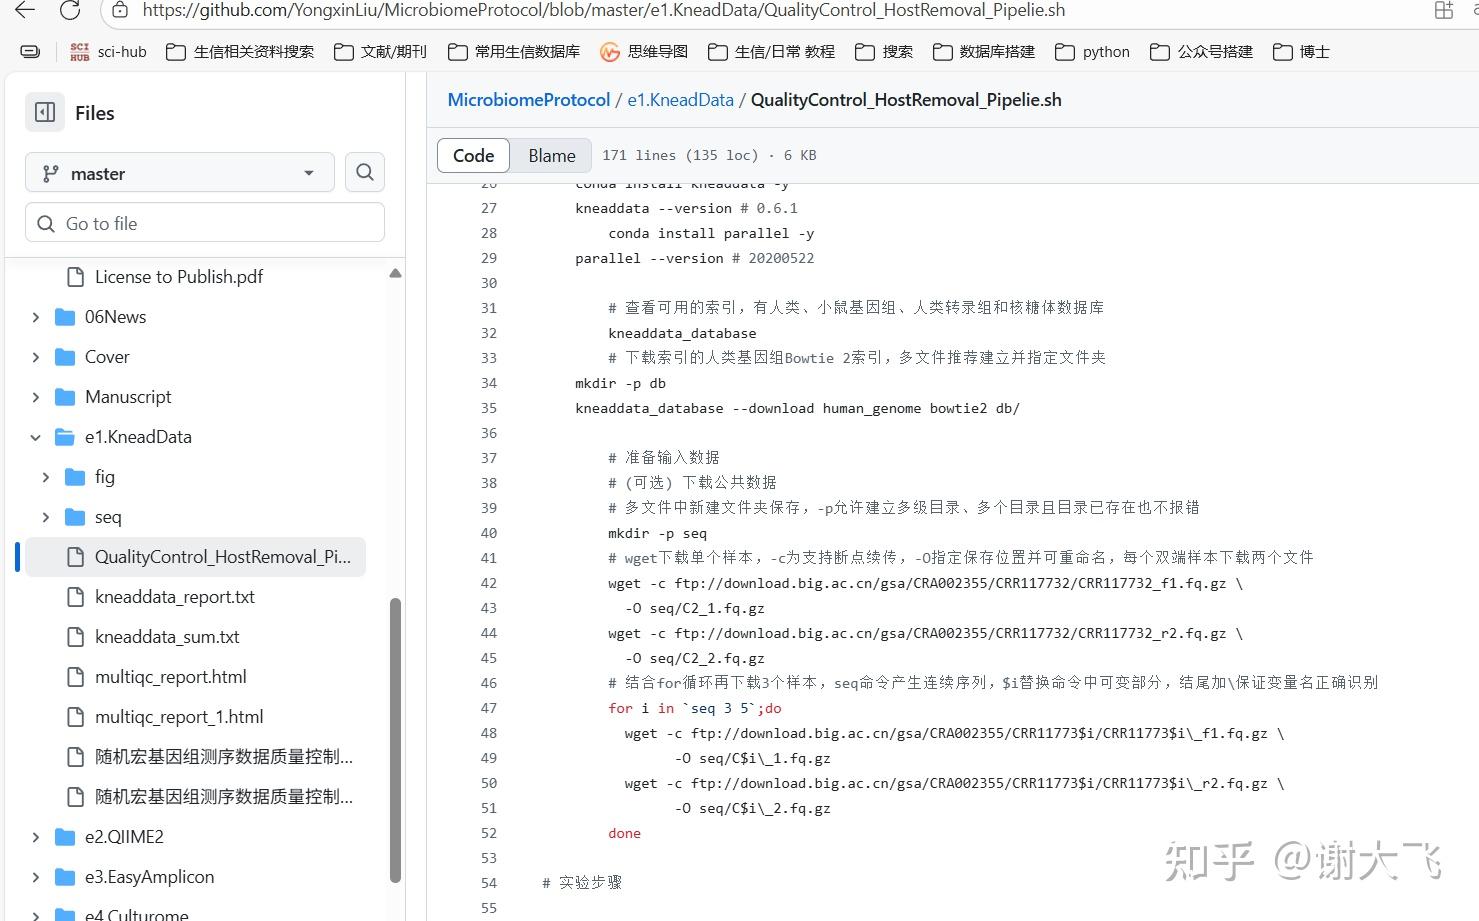Viewport: 1479px width, 921px height.
Task: View site security info via lock icon
Action: (120, 11)
